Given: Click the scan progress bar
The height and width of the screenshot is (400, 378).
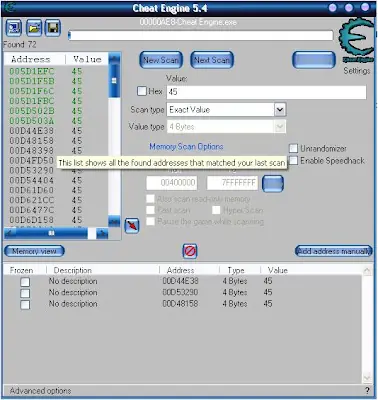Looking at the screenshot, I should tap(201, 36).
